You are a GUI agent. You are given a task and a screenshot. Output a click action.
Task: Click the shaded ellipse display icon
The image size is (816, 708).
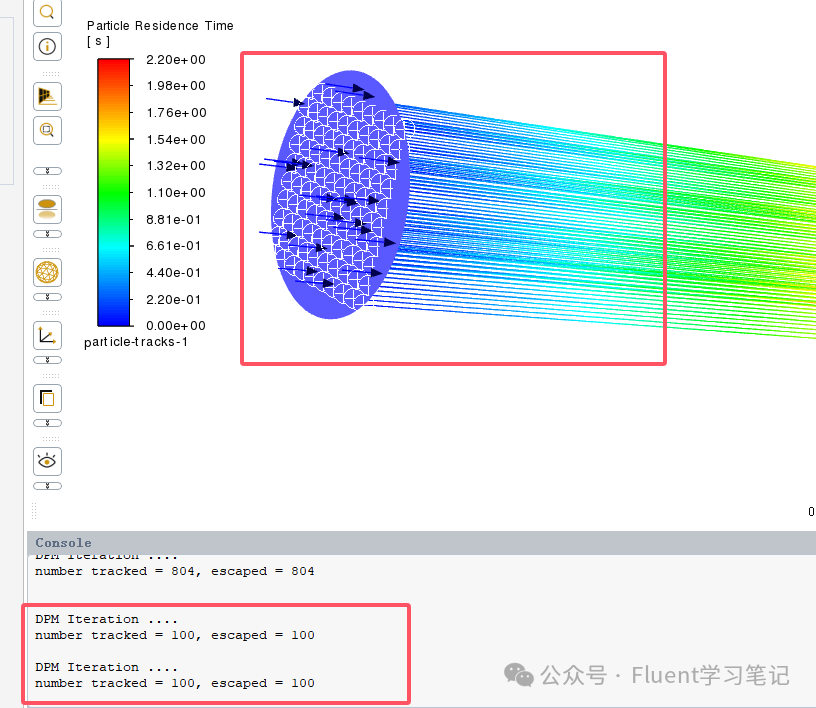click(47, 209)
